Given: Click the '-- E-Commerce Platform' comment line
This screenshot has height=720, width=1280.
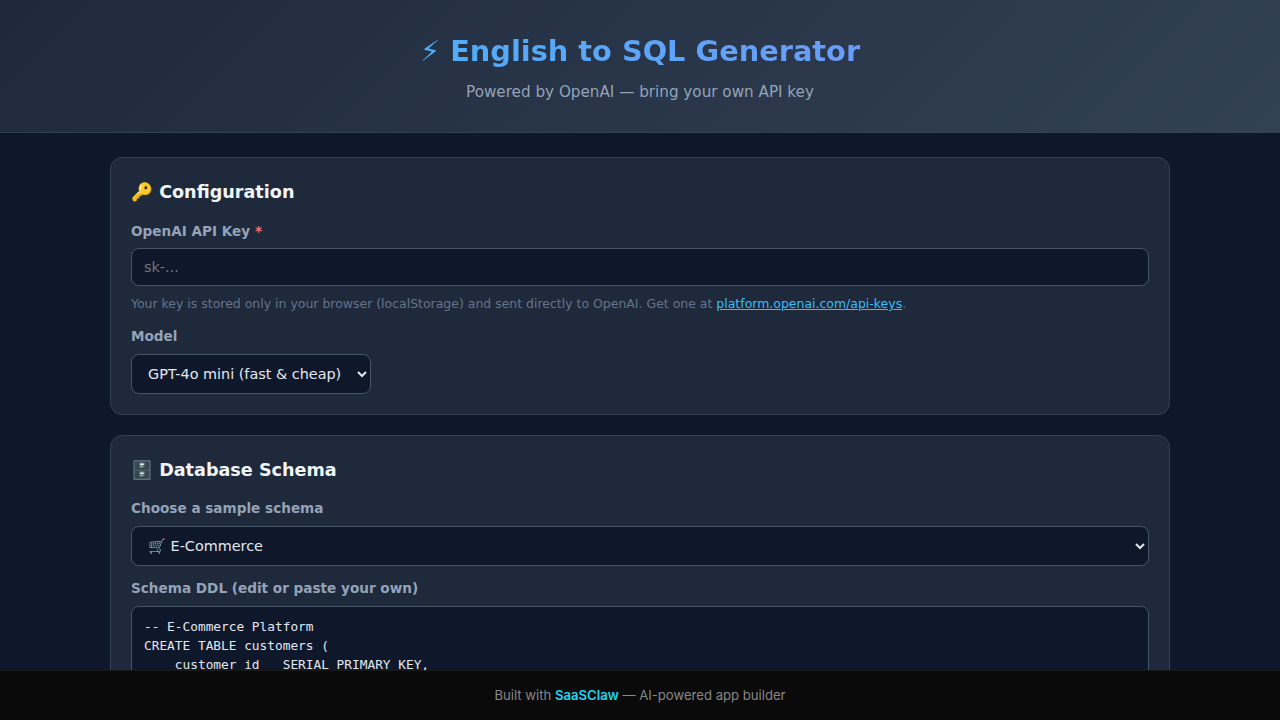Looking at the screenshot, I should click(229, 627).
